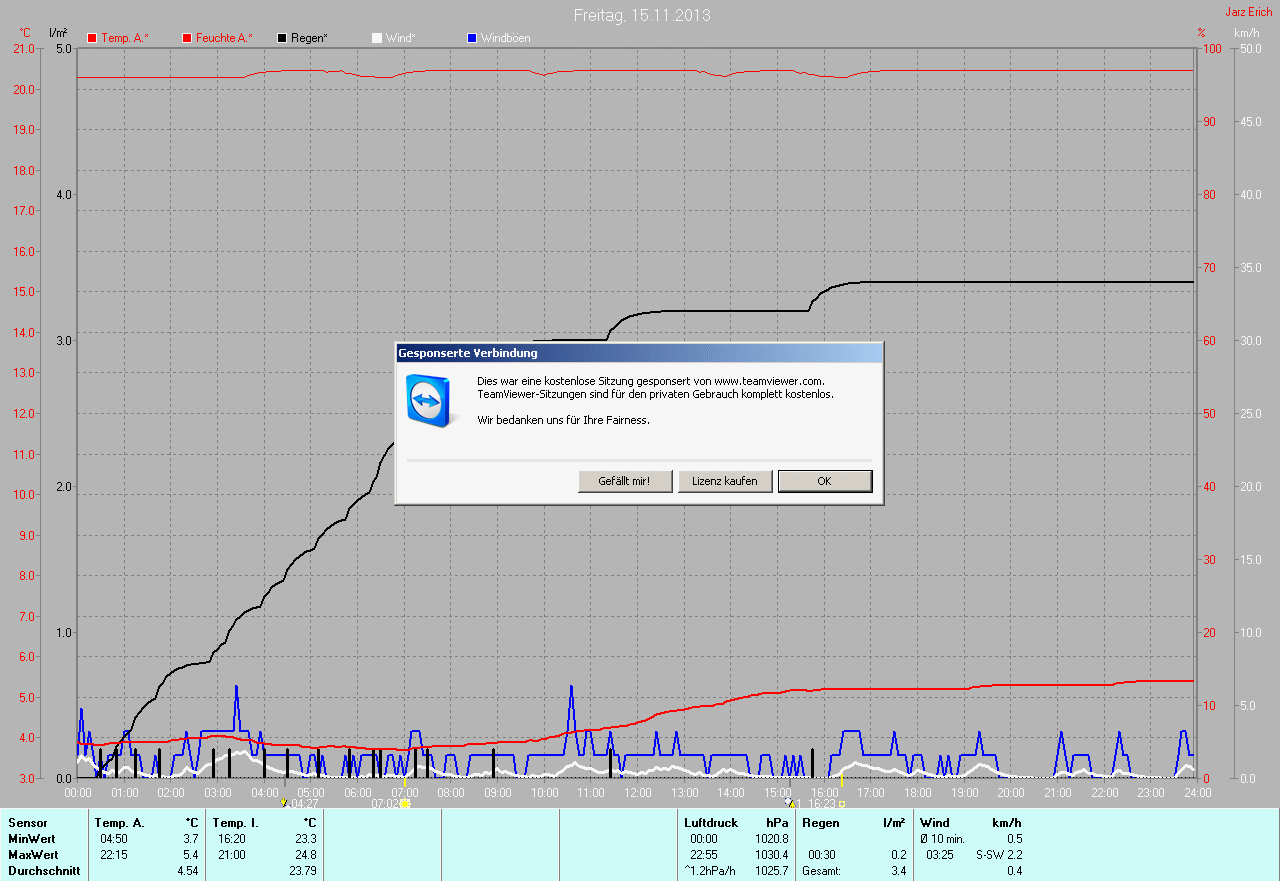Click the Durchschnitt row label

[44, 871]
